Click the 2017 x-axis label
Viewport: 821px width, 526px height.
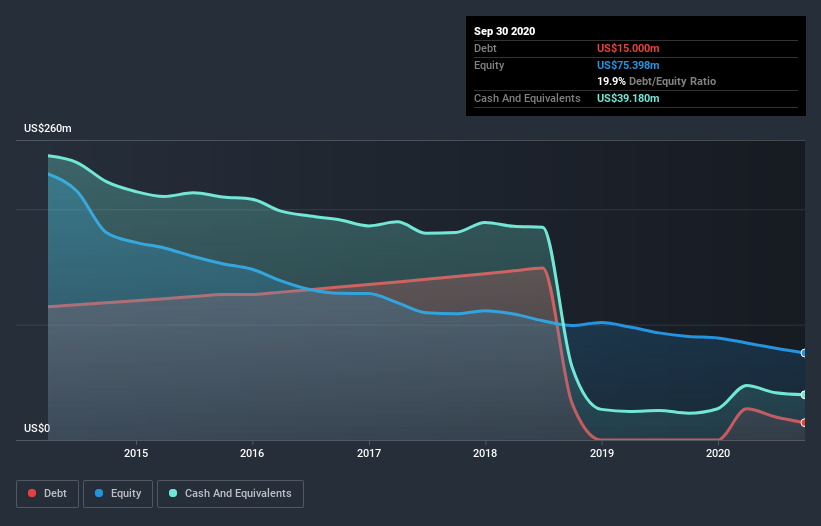click(x=369, y=453)
